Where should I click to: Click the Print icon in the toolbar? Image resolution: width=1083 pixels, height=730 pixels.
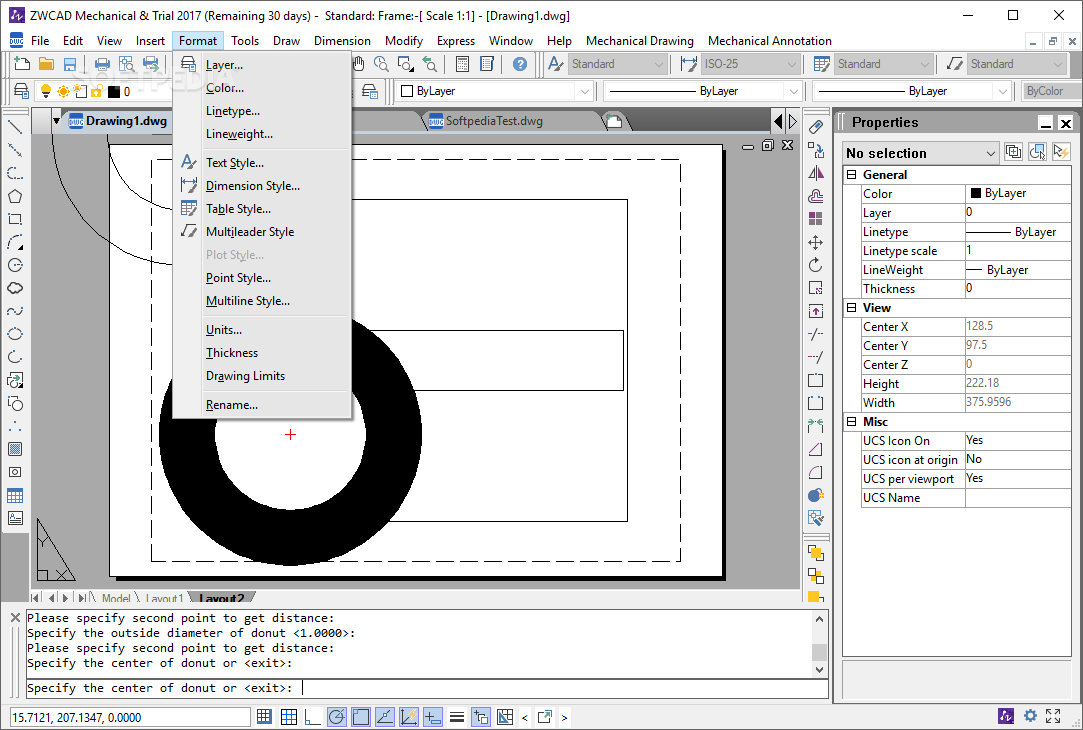tap(102, 64)
